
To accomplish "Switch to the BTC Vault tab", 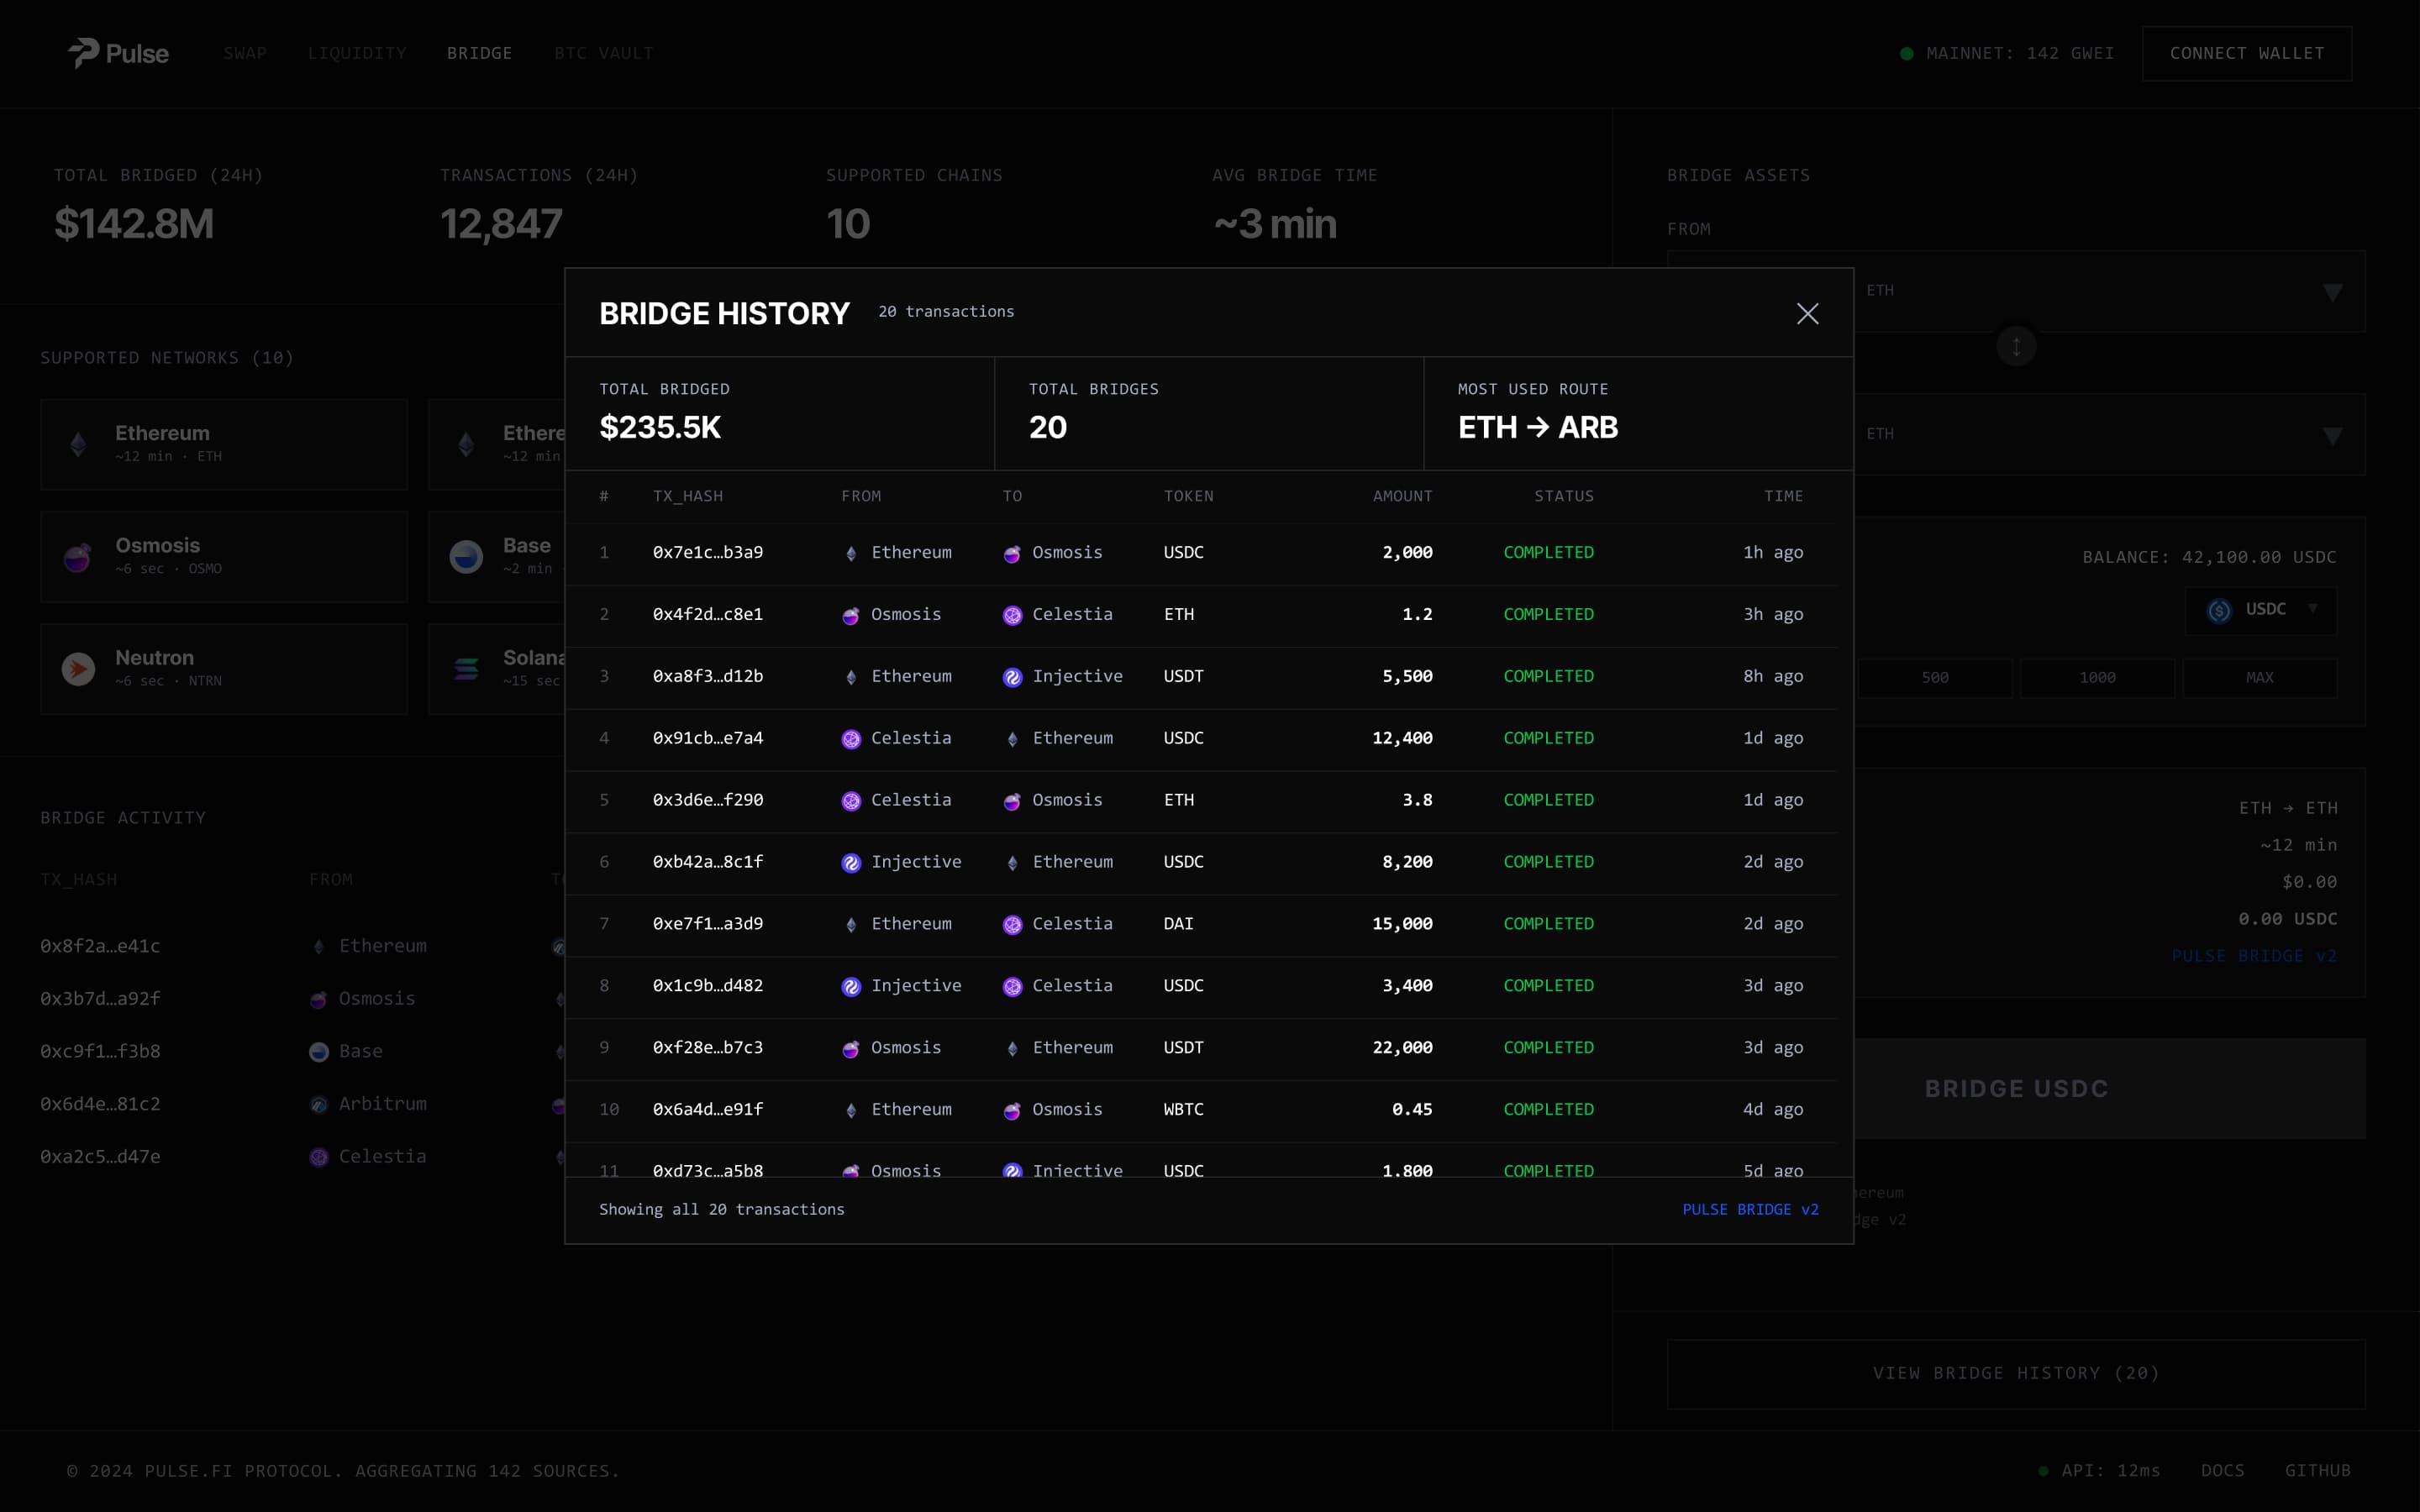I will (603, 53).
